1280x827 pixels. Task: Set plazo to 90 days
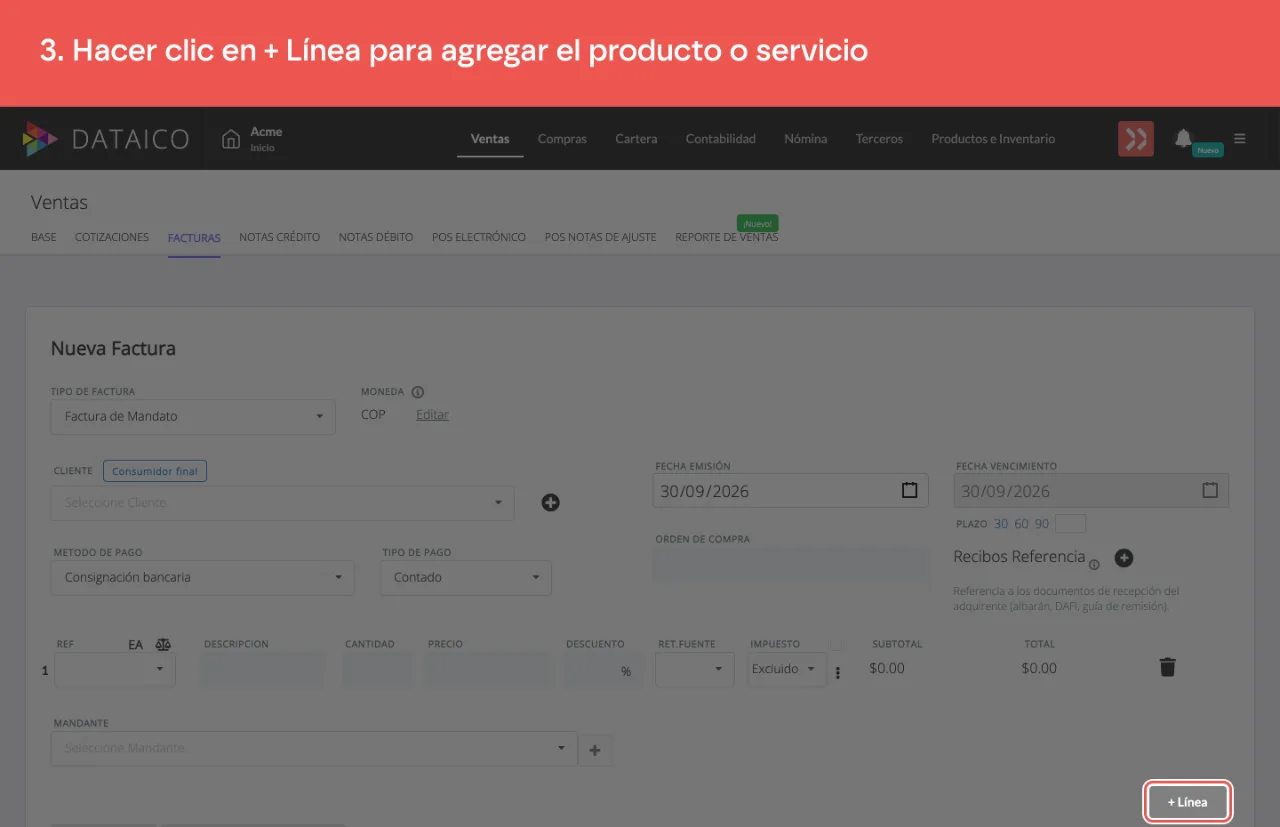pos(1042,524)
